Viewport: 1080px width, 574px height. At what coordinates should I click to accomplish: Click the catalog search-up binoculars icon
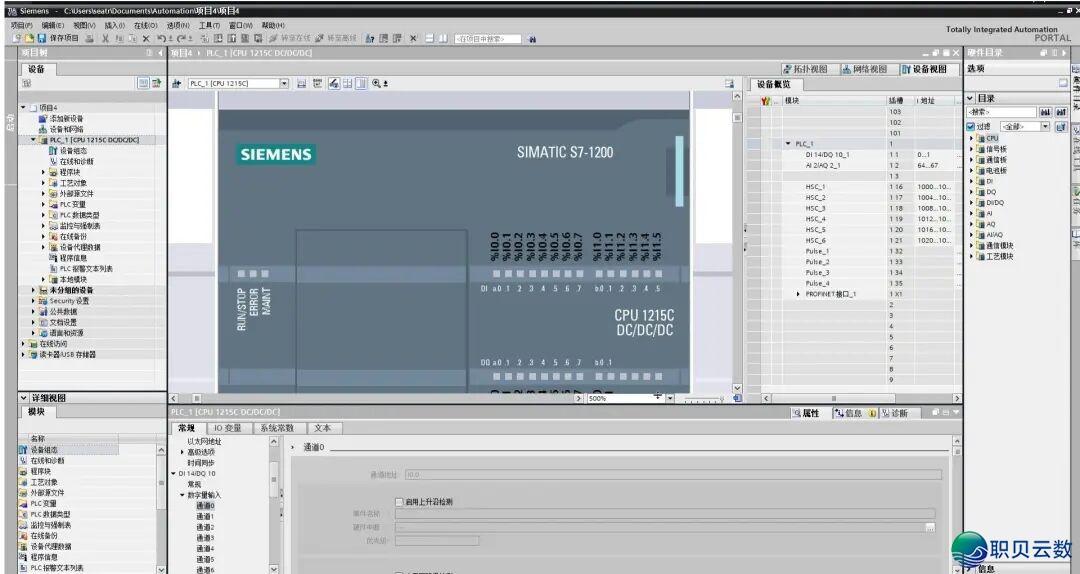[x=1061, y=112]
